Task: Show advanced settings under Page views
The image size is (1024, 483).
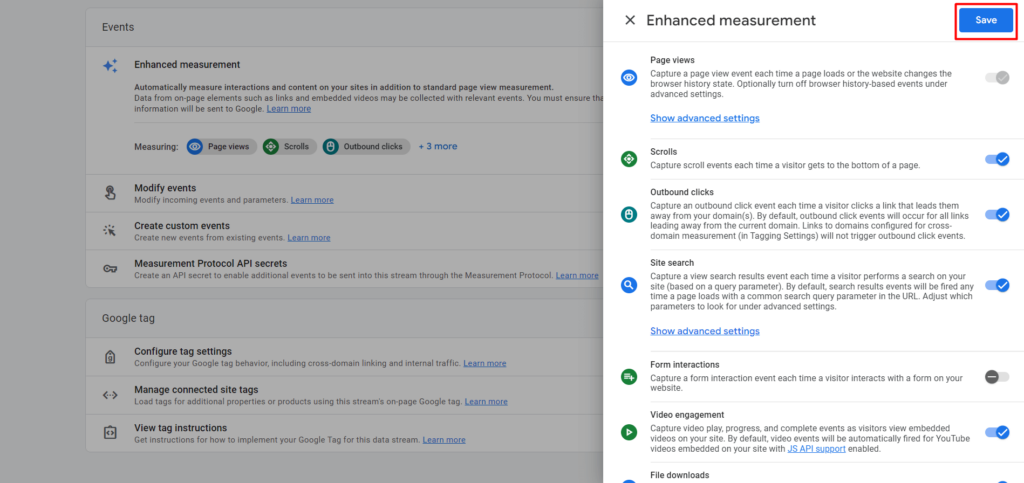Action: [x=705, y=118]
